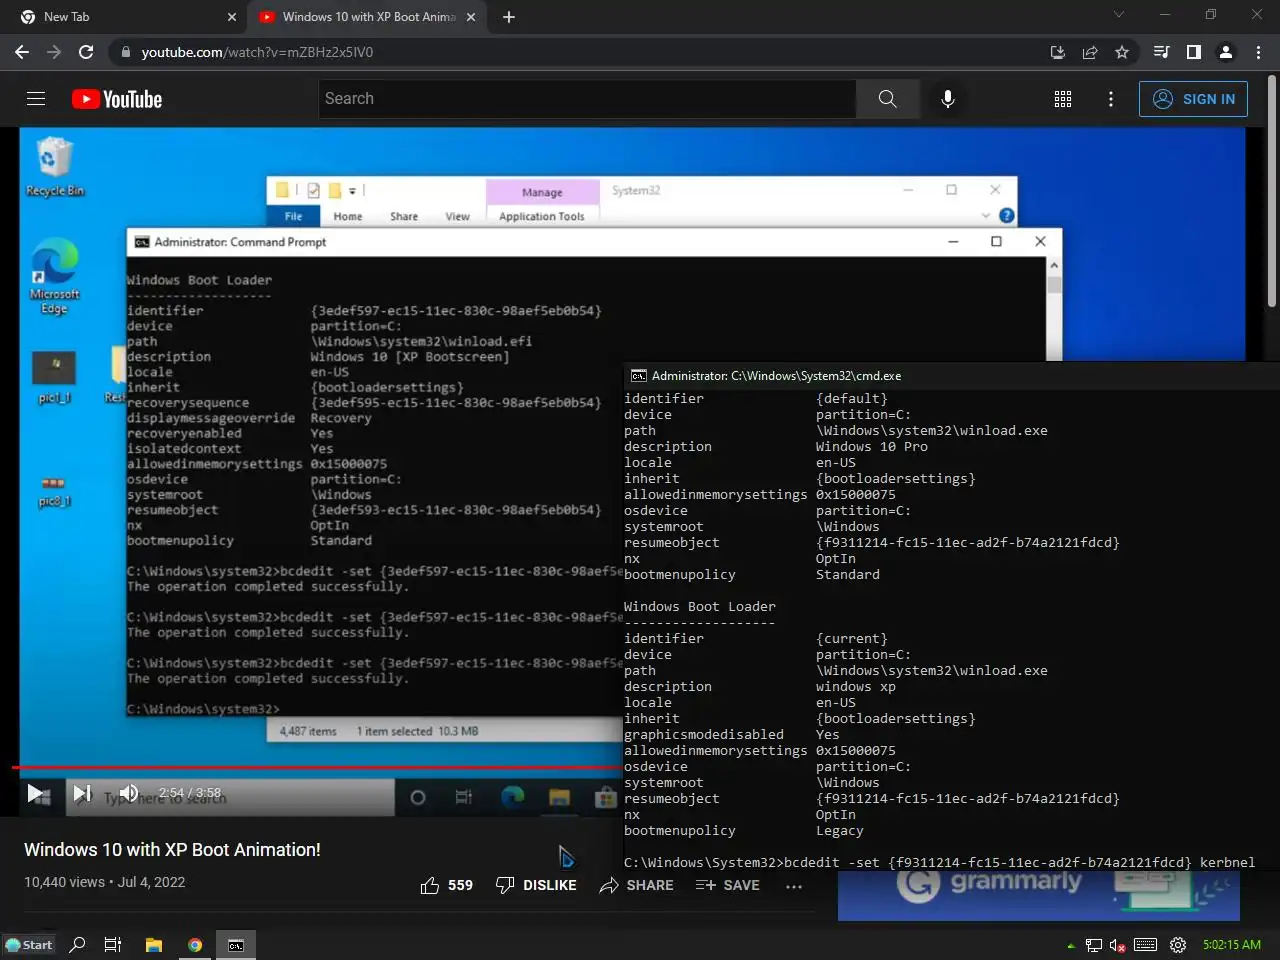Click the share page icon in address bar
The height and width of the screenshot is (960, 1280).
click(x=1090, y=52)
